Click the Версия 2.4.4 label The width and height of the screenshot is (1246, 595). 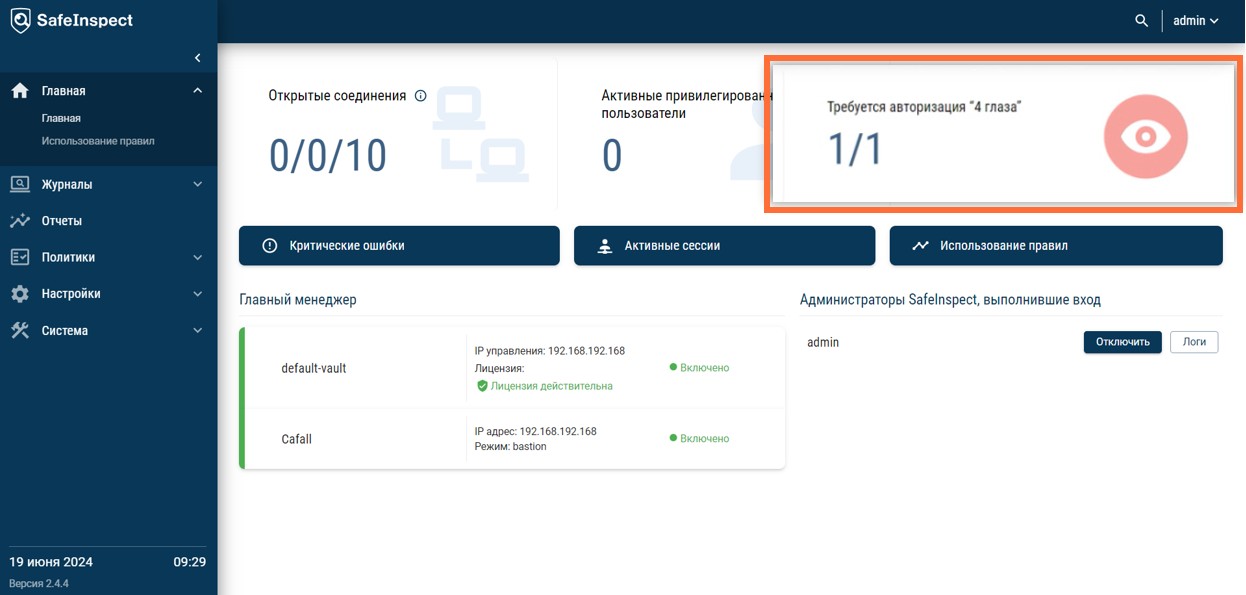pos(39,583)
